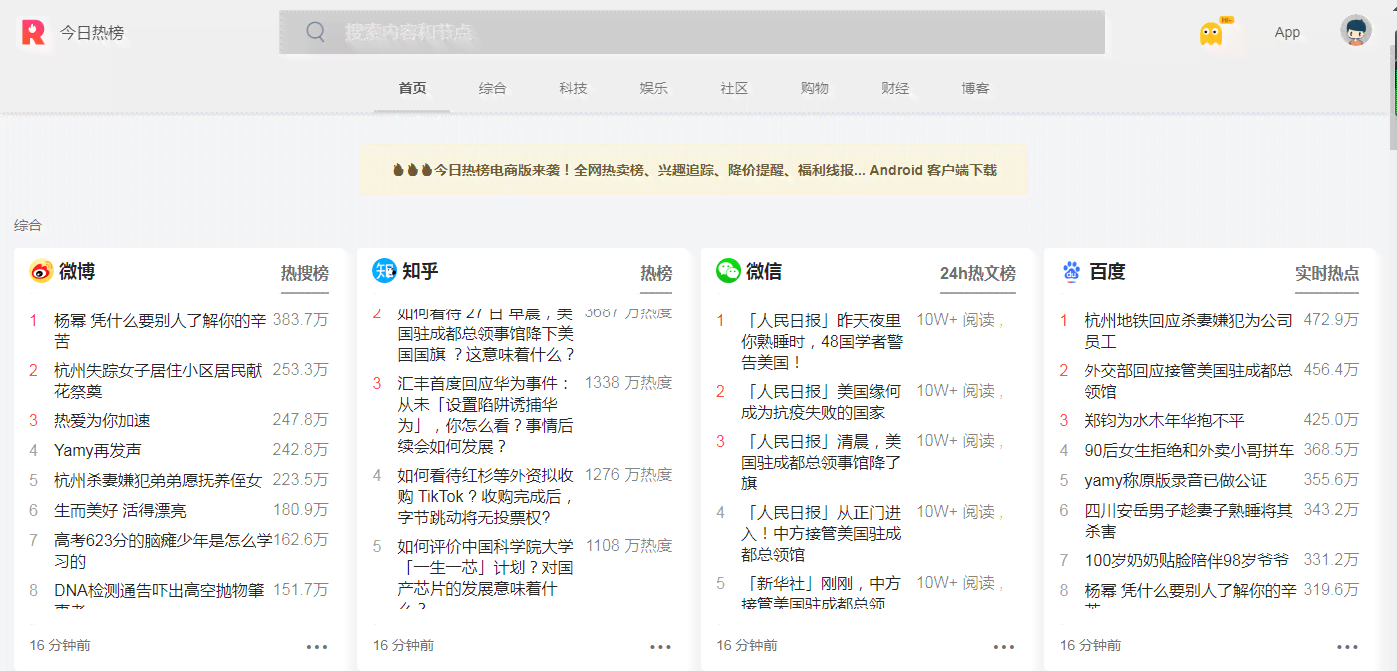
Task: Click the red R site logo
Action: point(33,32)
